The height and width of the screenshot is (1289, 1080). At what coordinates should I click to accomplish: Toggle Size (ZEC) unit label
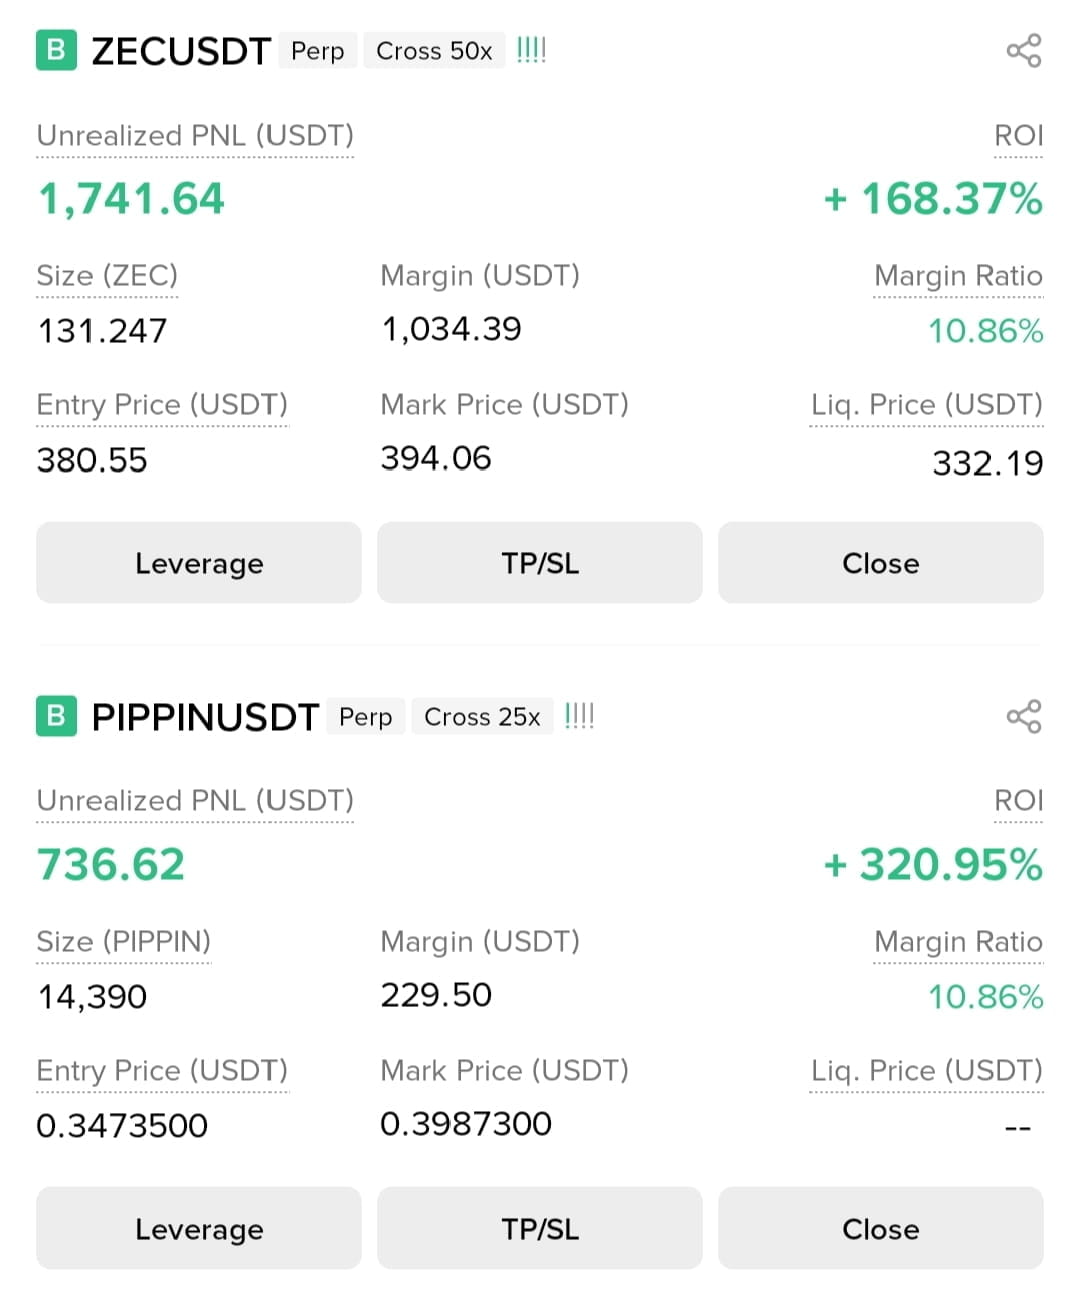[107, 276]
